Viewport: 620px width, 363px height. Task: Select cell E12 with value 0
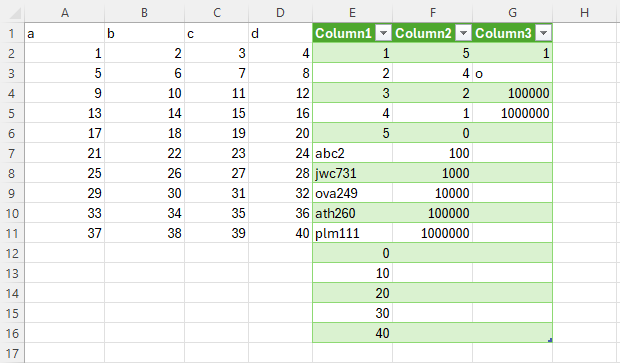point(352,253)
